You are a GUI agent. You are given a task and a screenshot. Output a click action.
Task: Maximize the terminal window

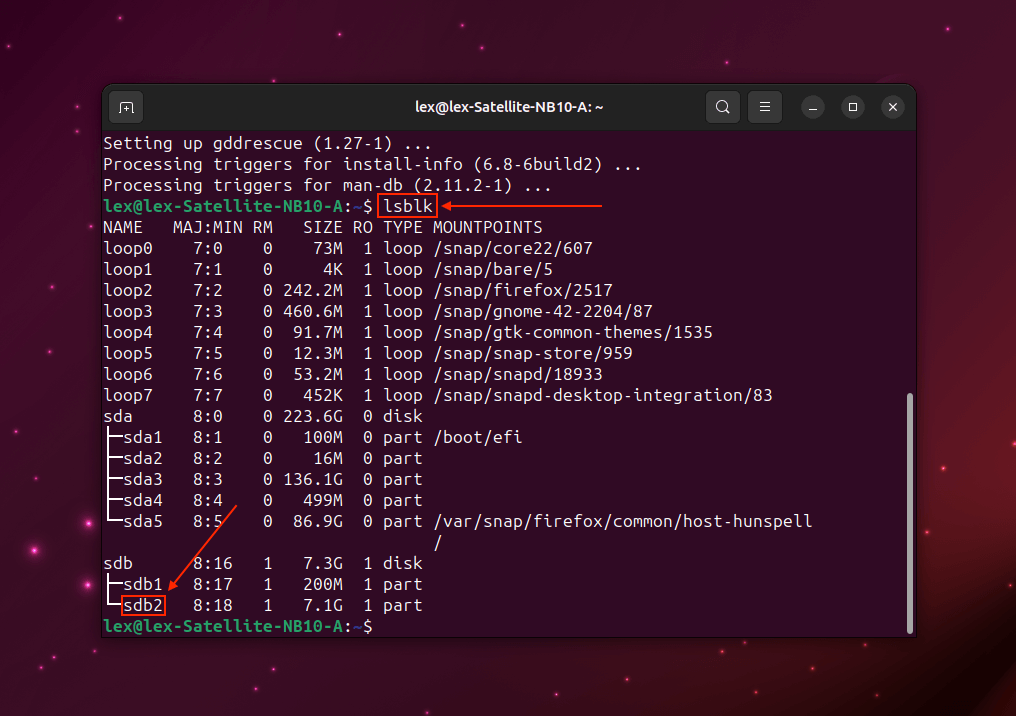point(853,108)
